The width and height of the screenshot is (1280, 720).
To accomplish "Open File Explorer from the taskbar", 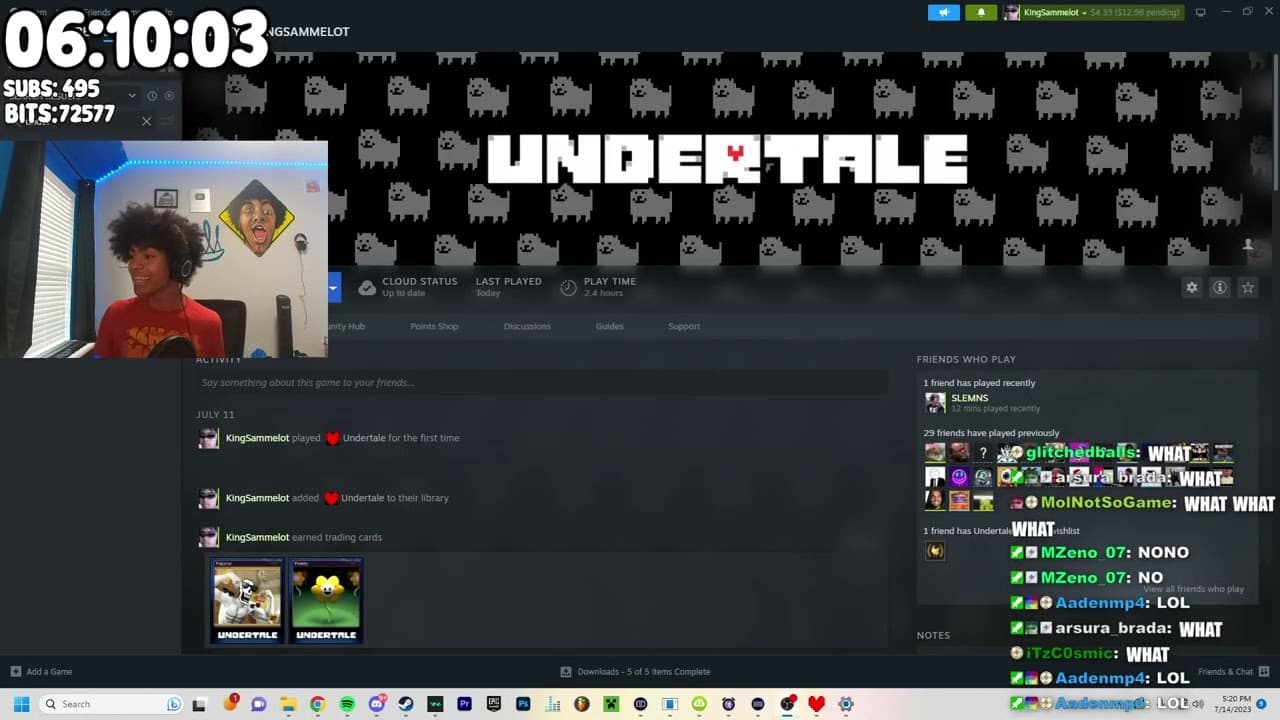I will [288, 704].
